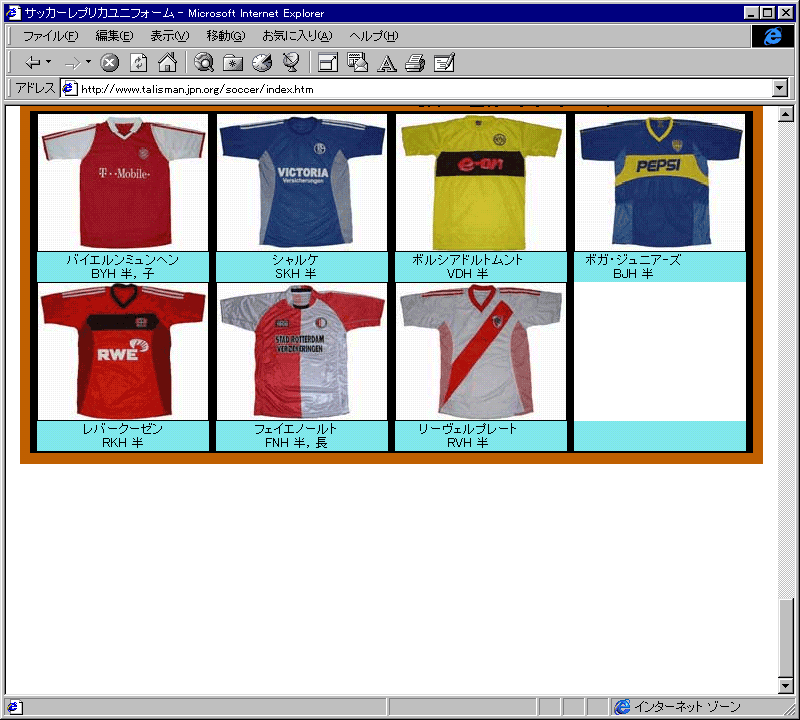The image size is (800, 720).
Task: Show History using the clock toolbar icon
Action: point(262,63)
